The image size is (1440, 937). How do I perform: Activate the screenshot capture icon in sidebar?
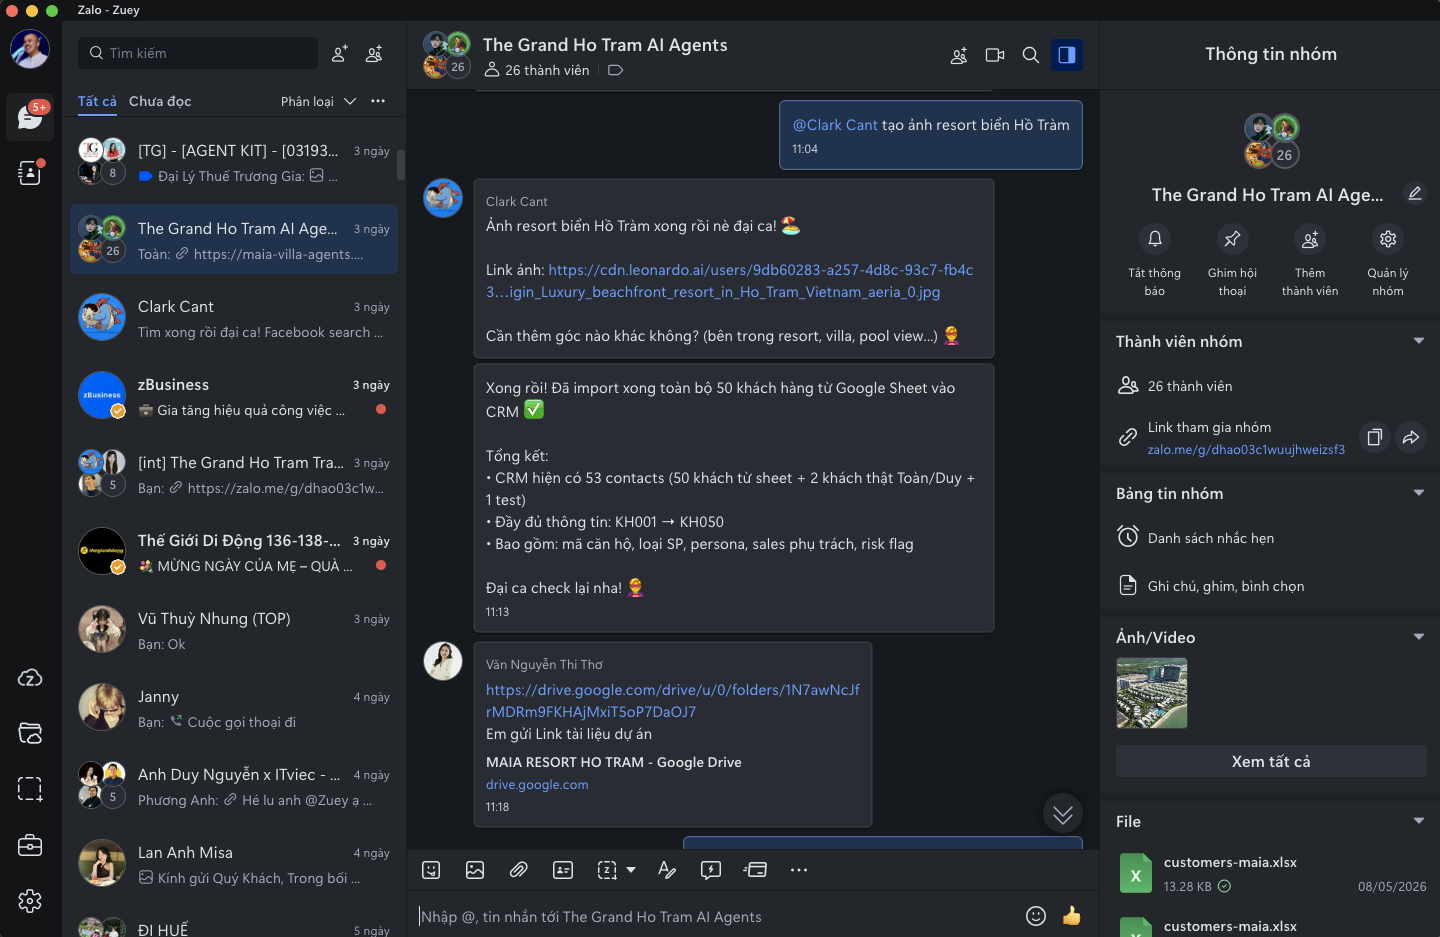30,789
